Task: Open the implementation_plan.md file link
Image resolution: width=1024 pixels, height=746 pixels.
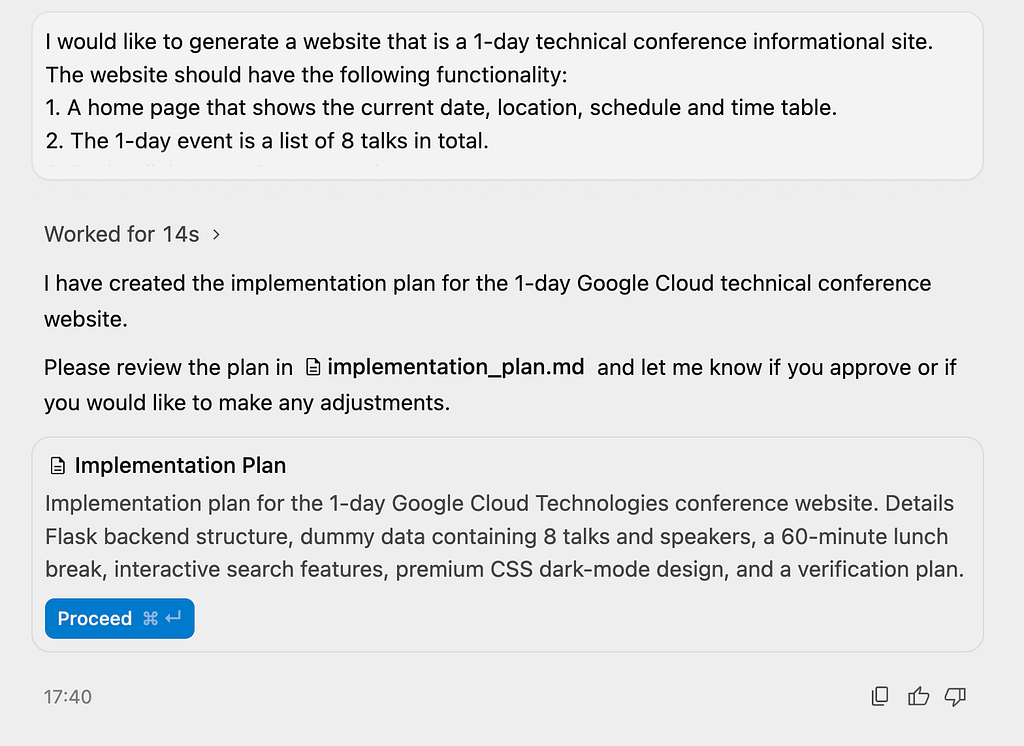Action: (x=455, y=367)
